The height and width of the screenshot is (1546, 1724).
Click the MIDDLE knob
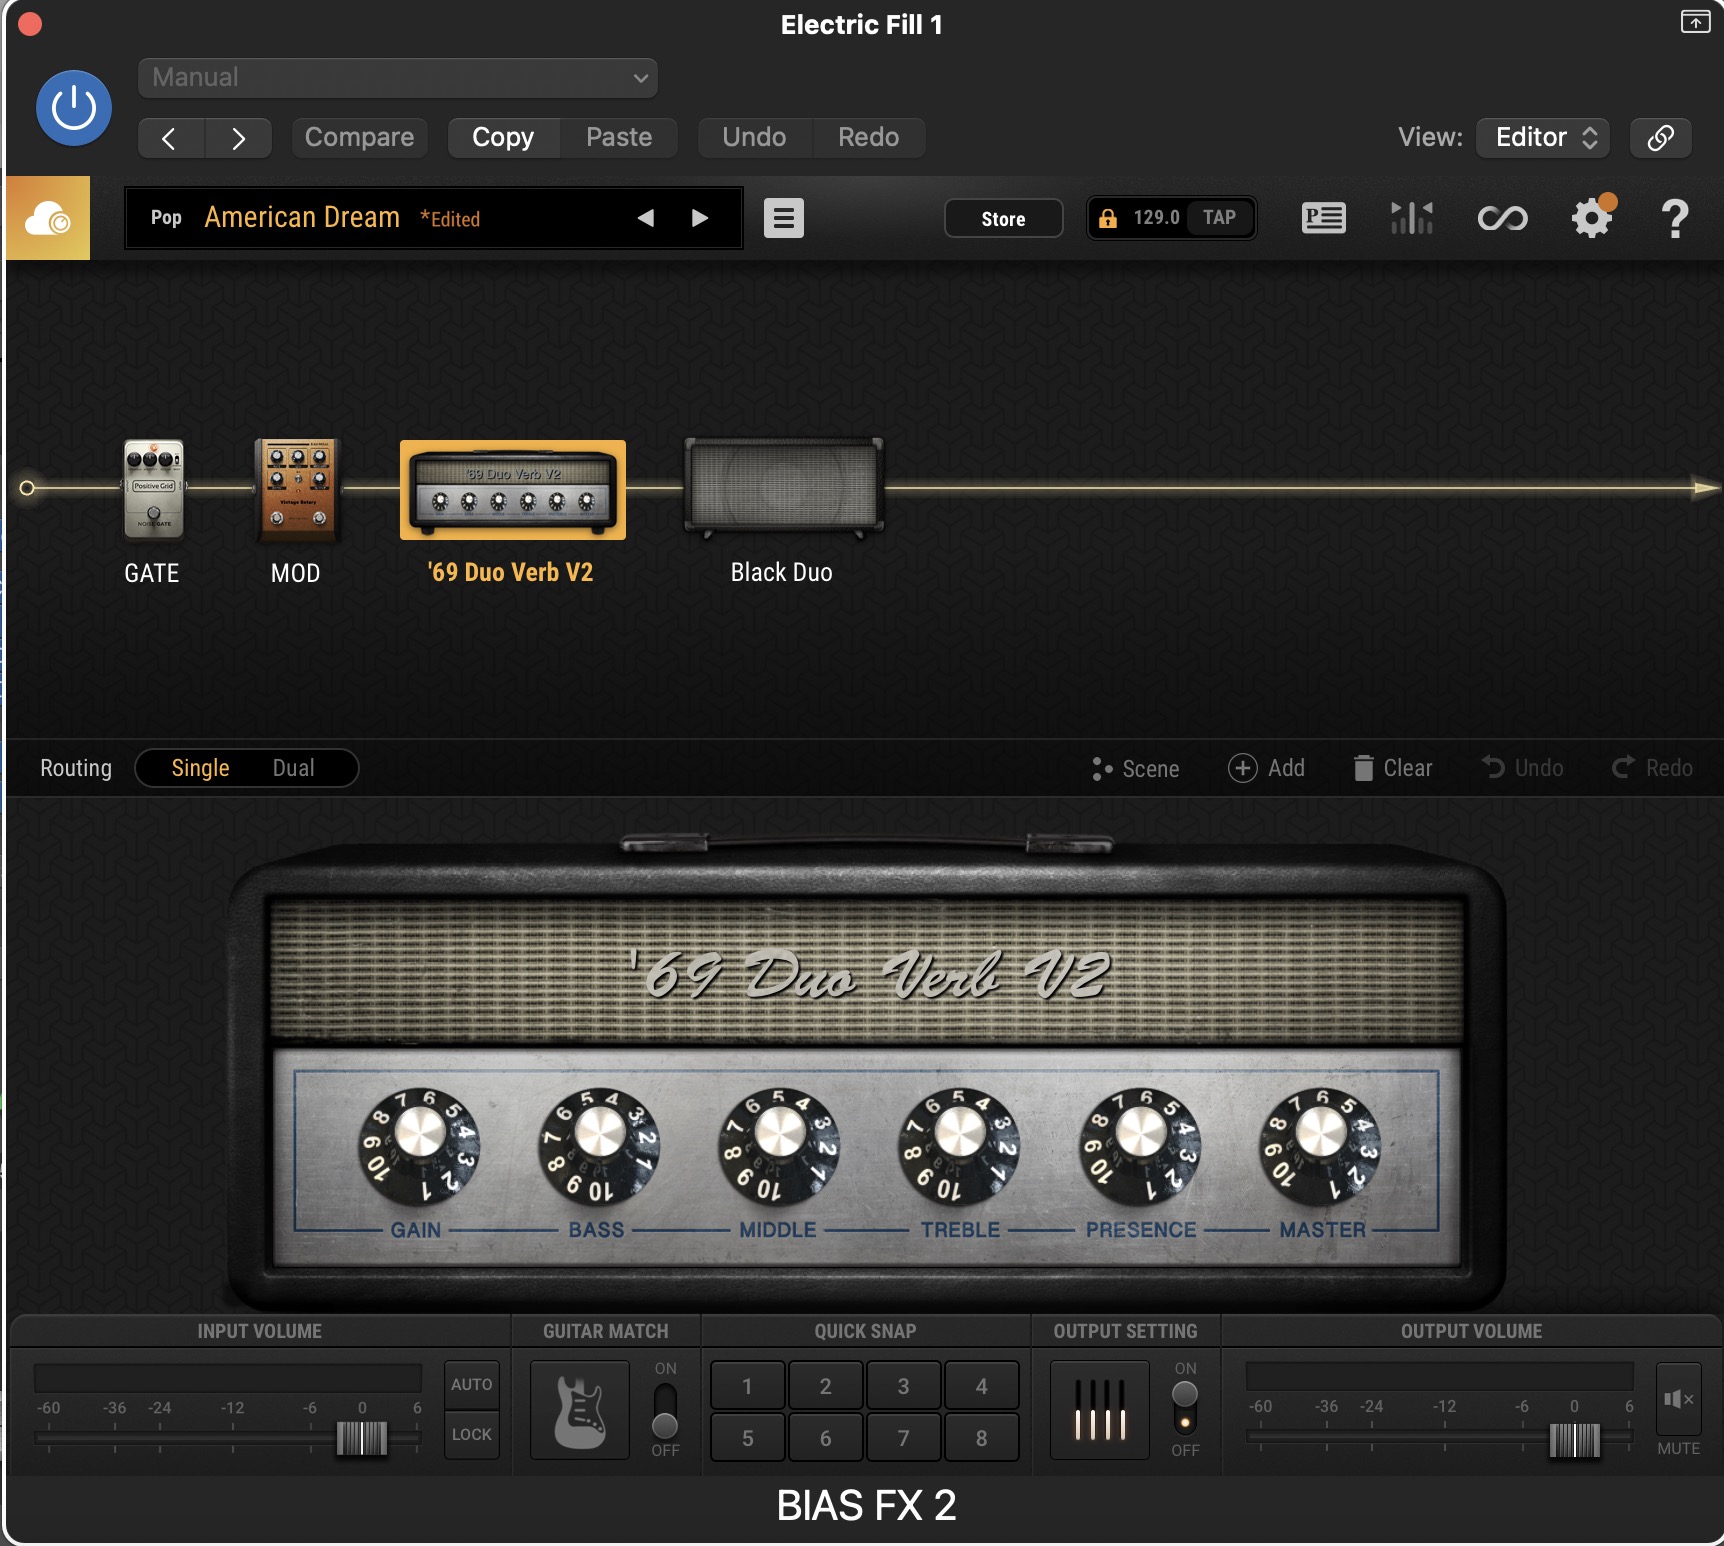coord(780,1146)
